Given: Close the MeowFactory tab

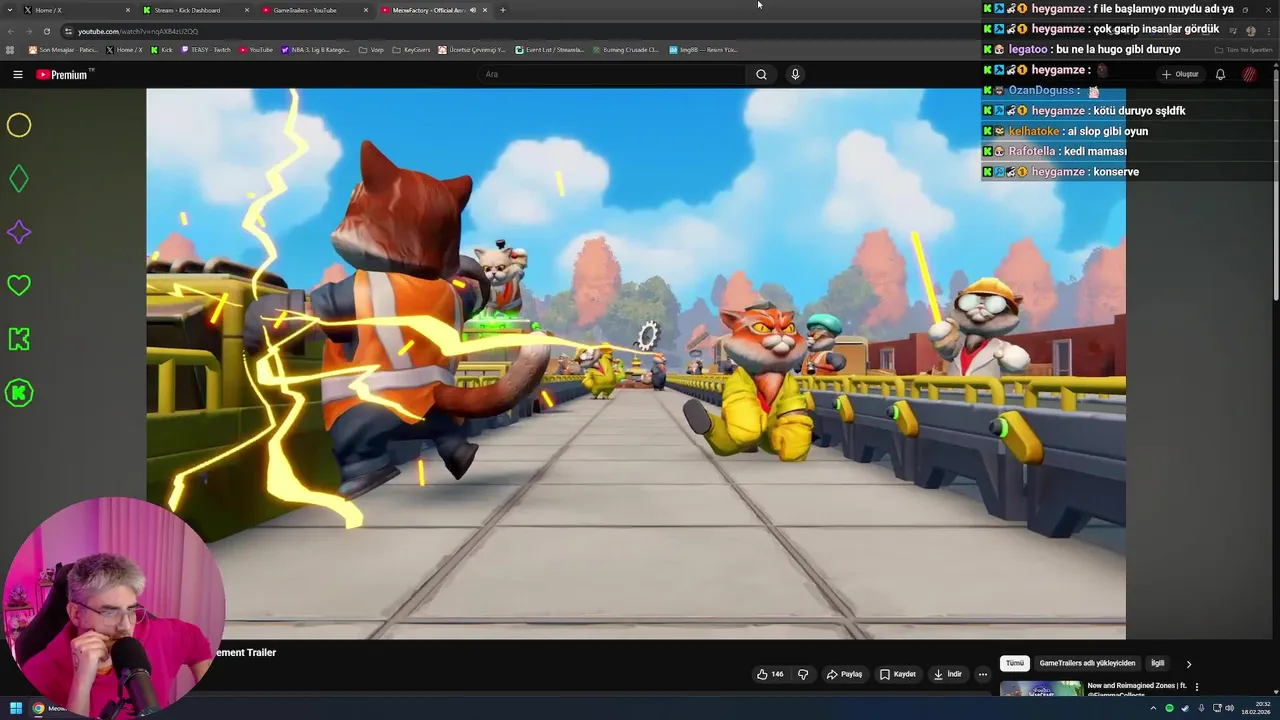Looking at the screenshot, I should point(485,10).
